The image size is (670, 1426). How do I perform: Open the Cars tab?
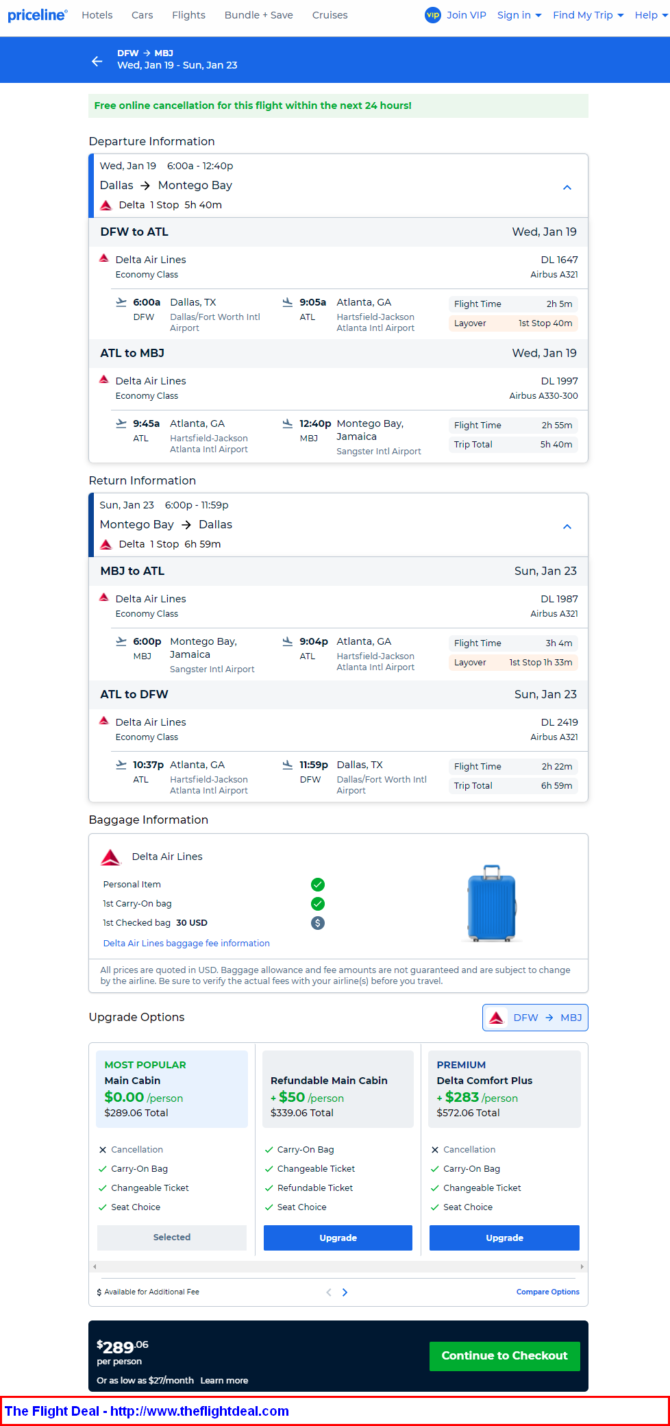[x=142, y=15]
